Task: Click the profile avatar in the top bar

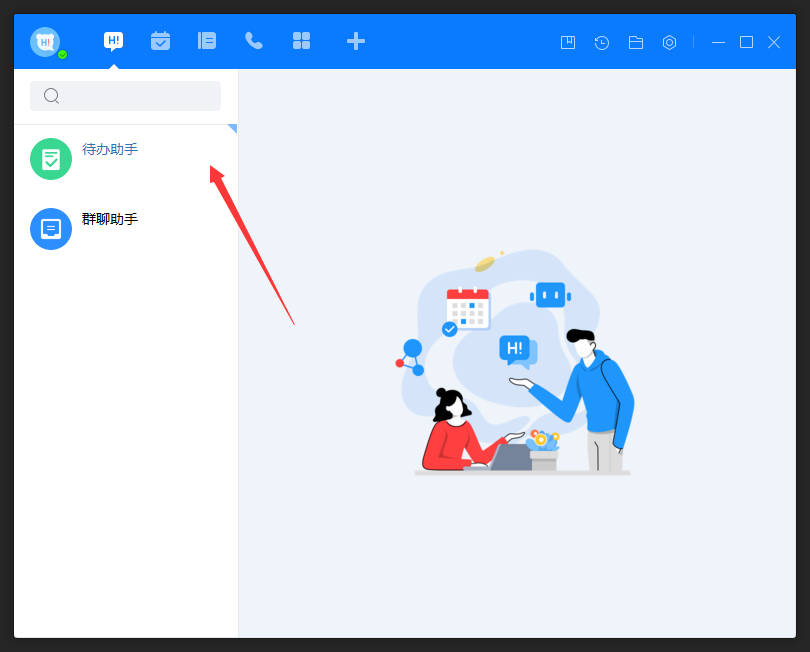Action: [45, 41]
